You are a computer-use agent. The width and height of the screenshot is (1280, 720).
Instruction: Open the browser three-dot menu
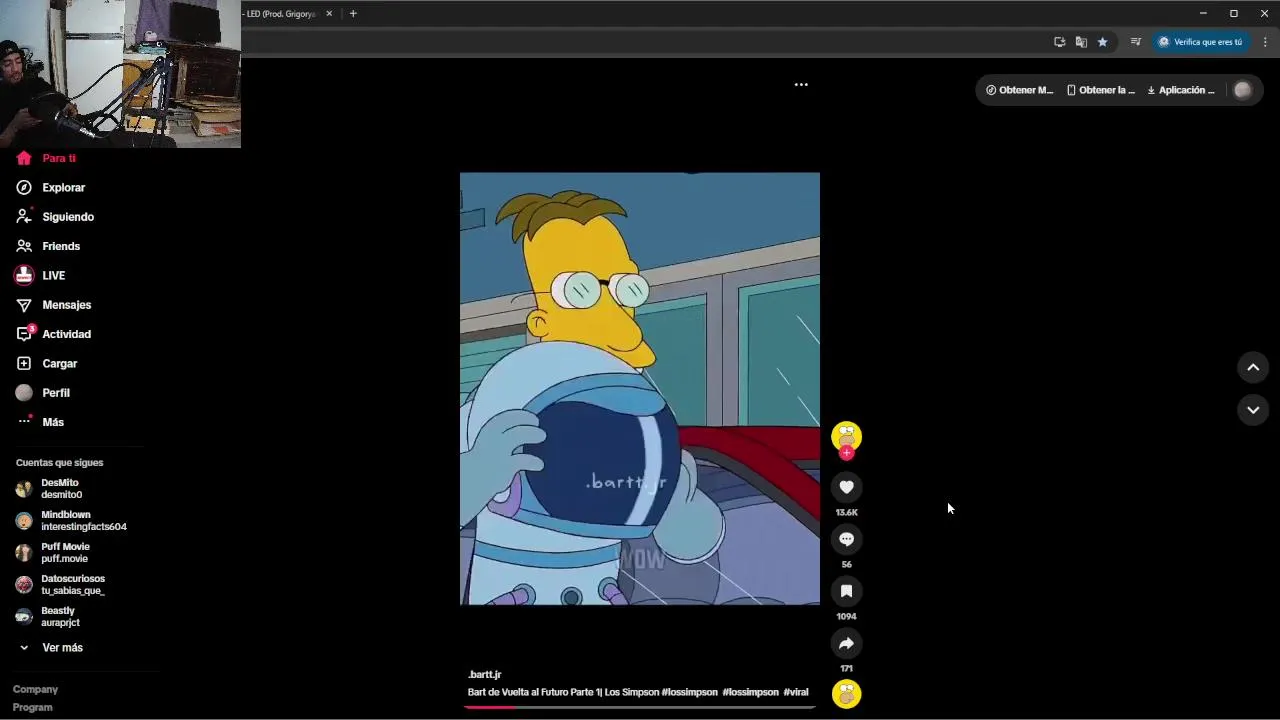[x=1265, y=42]
